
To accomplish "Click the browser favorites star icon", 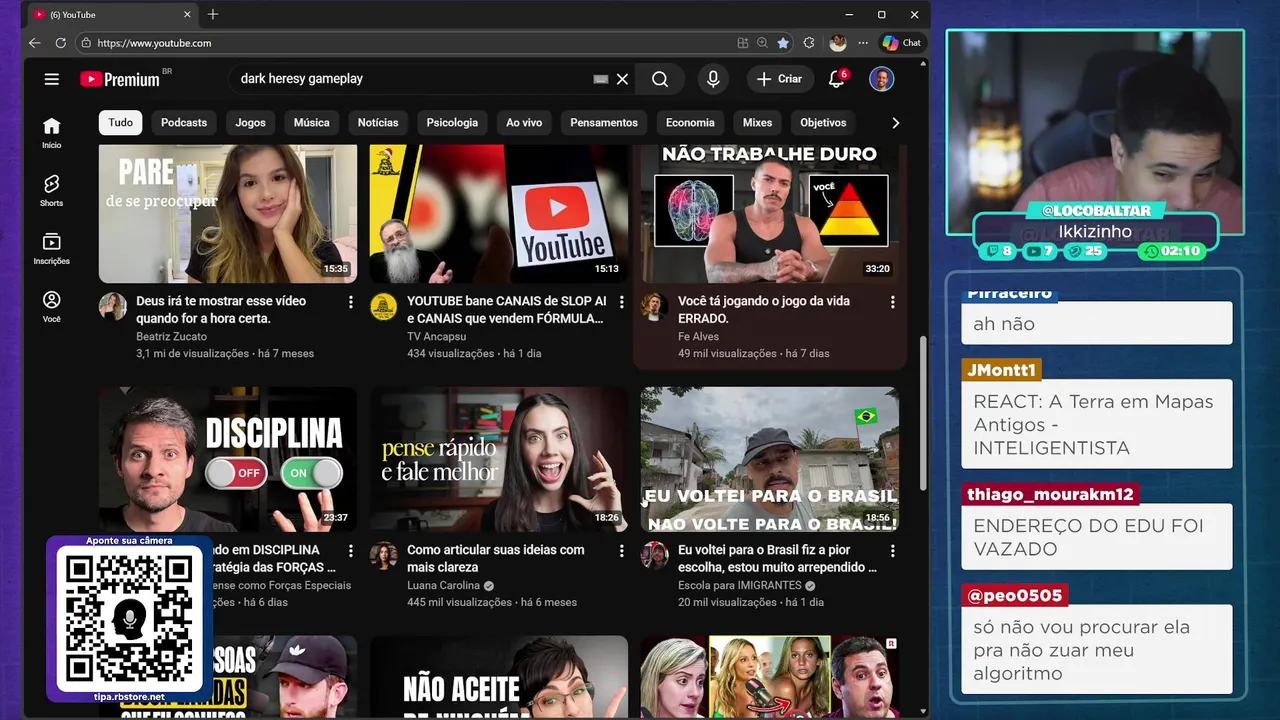I will [x=783, y=43].
